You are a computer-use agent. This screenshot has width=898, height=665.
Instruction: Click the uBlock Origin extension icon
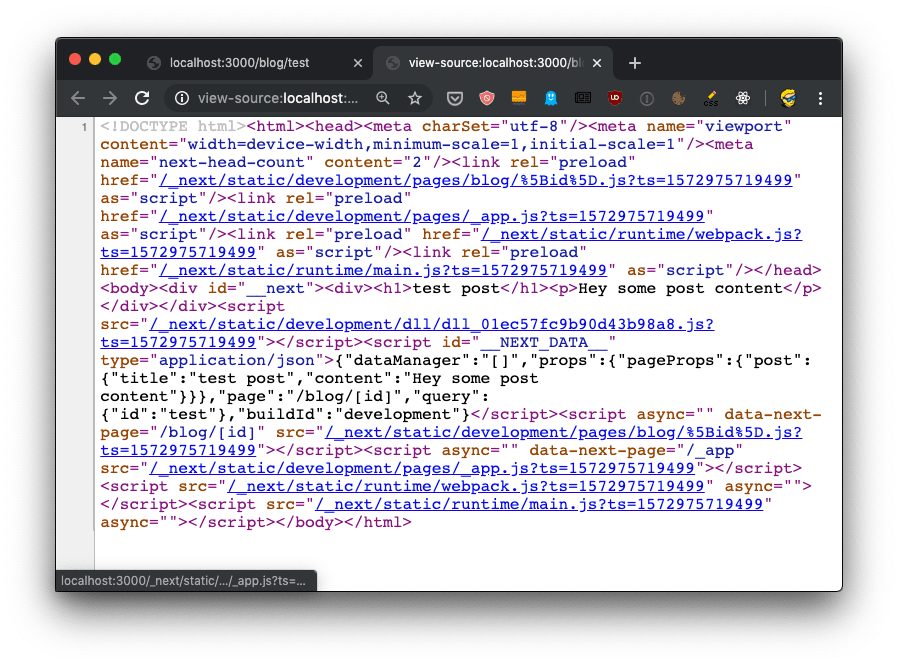pos(615,98)
